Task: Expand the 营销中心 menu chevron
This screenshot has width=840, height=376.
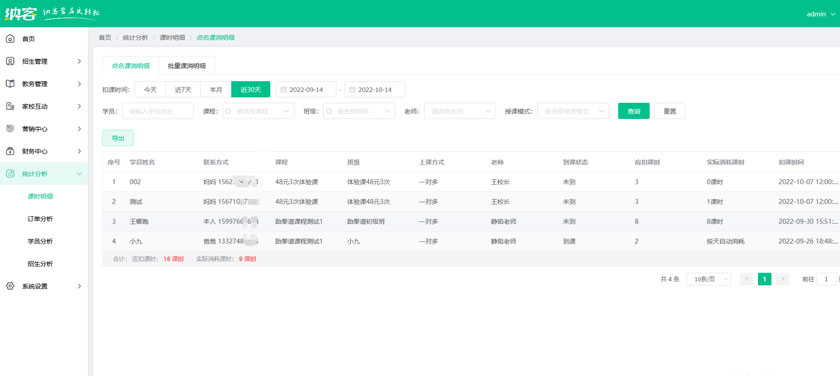Action: 79,129
